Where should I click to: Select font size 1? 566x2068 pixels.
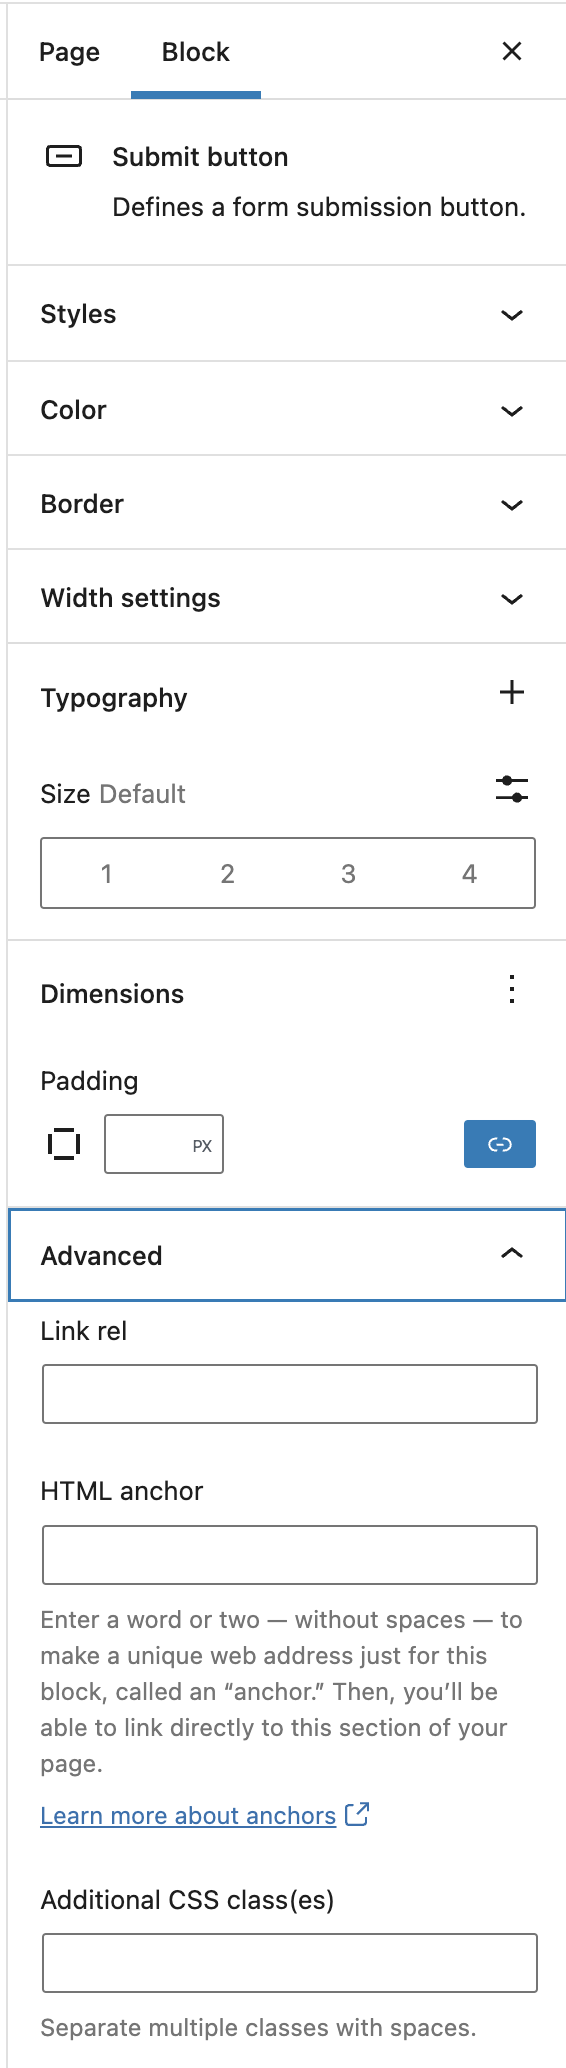click(106, 874)
